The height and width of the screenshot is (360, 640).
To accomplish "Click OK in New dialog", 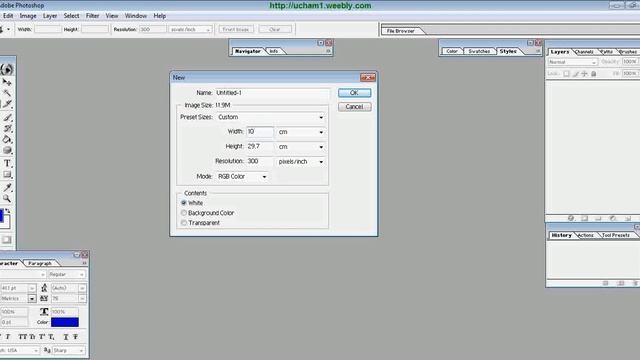I will 354,93.
